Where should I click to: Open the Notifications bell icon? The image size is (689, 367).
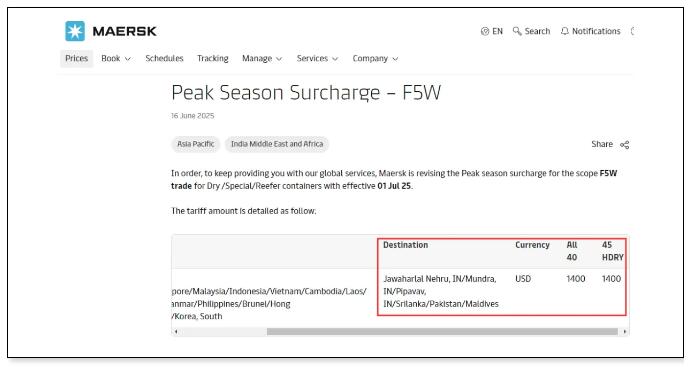pos(565,31)
